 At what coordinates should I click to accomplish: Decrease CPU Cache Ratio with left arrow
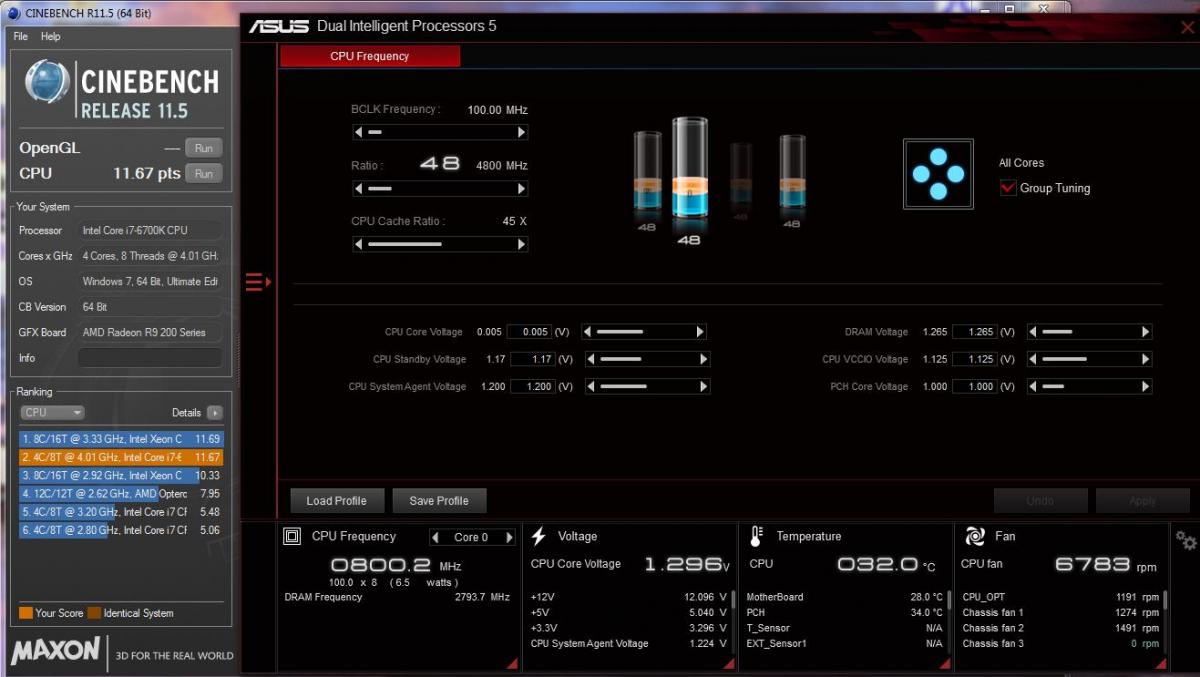point(359,244)
